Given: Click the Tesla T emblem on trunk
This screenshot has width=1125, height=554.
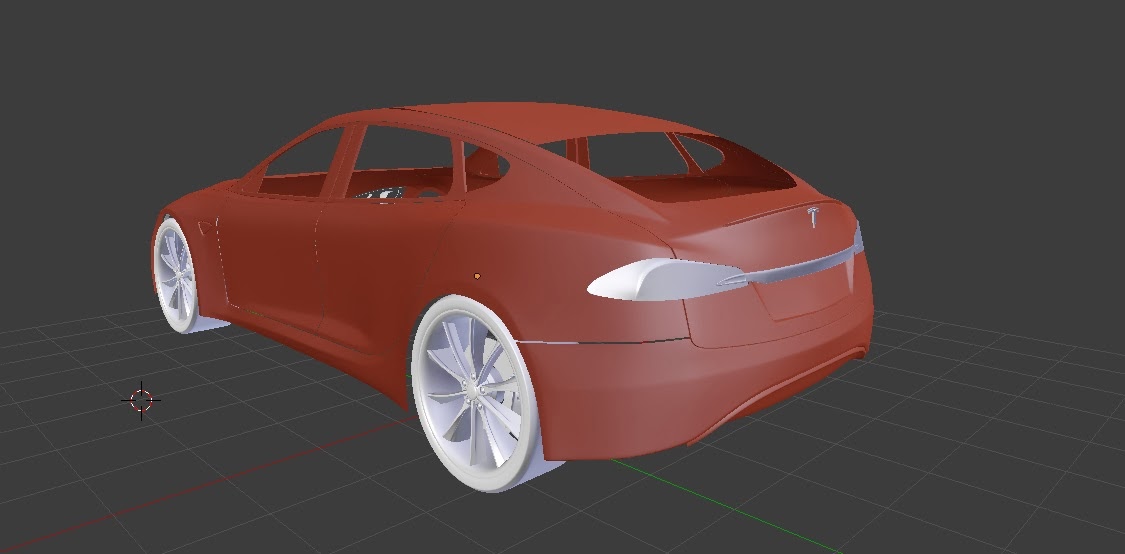Looking at the screenshot, I should [x=814, y=217].
